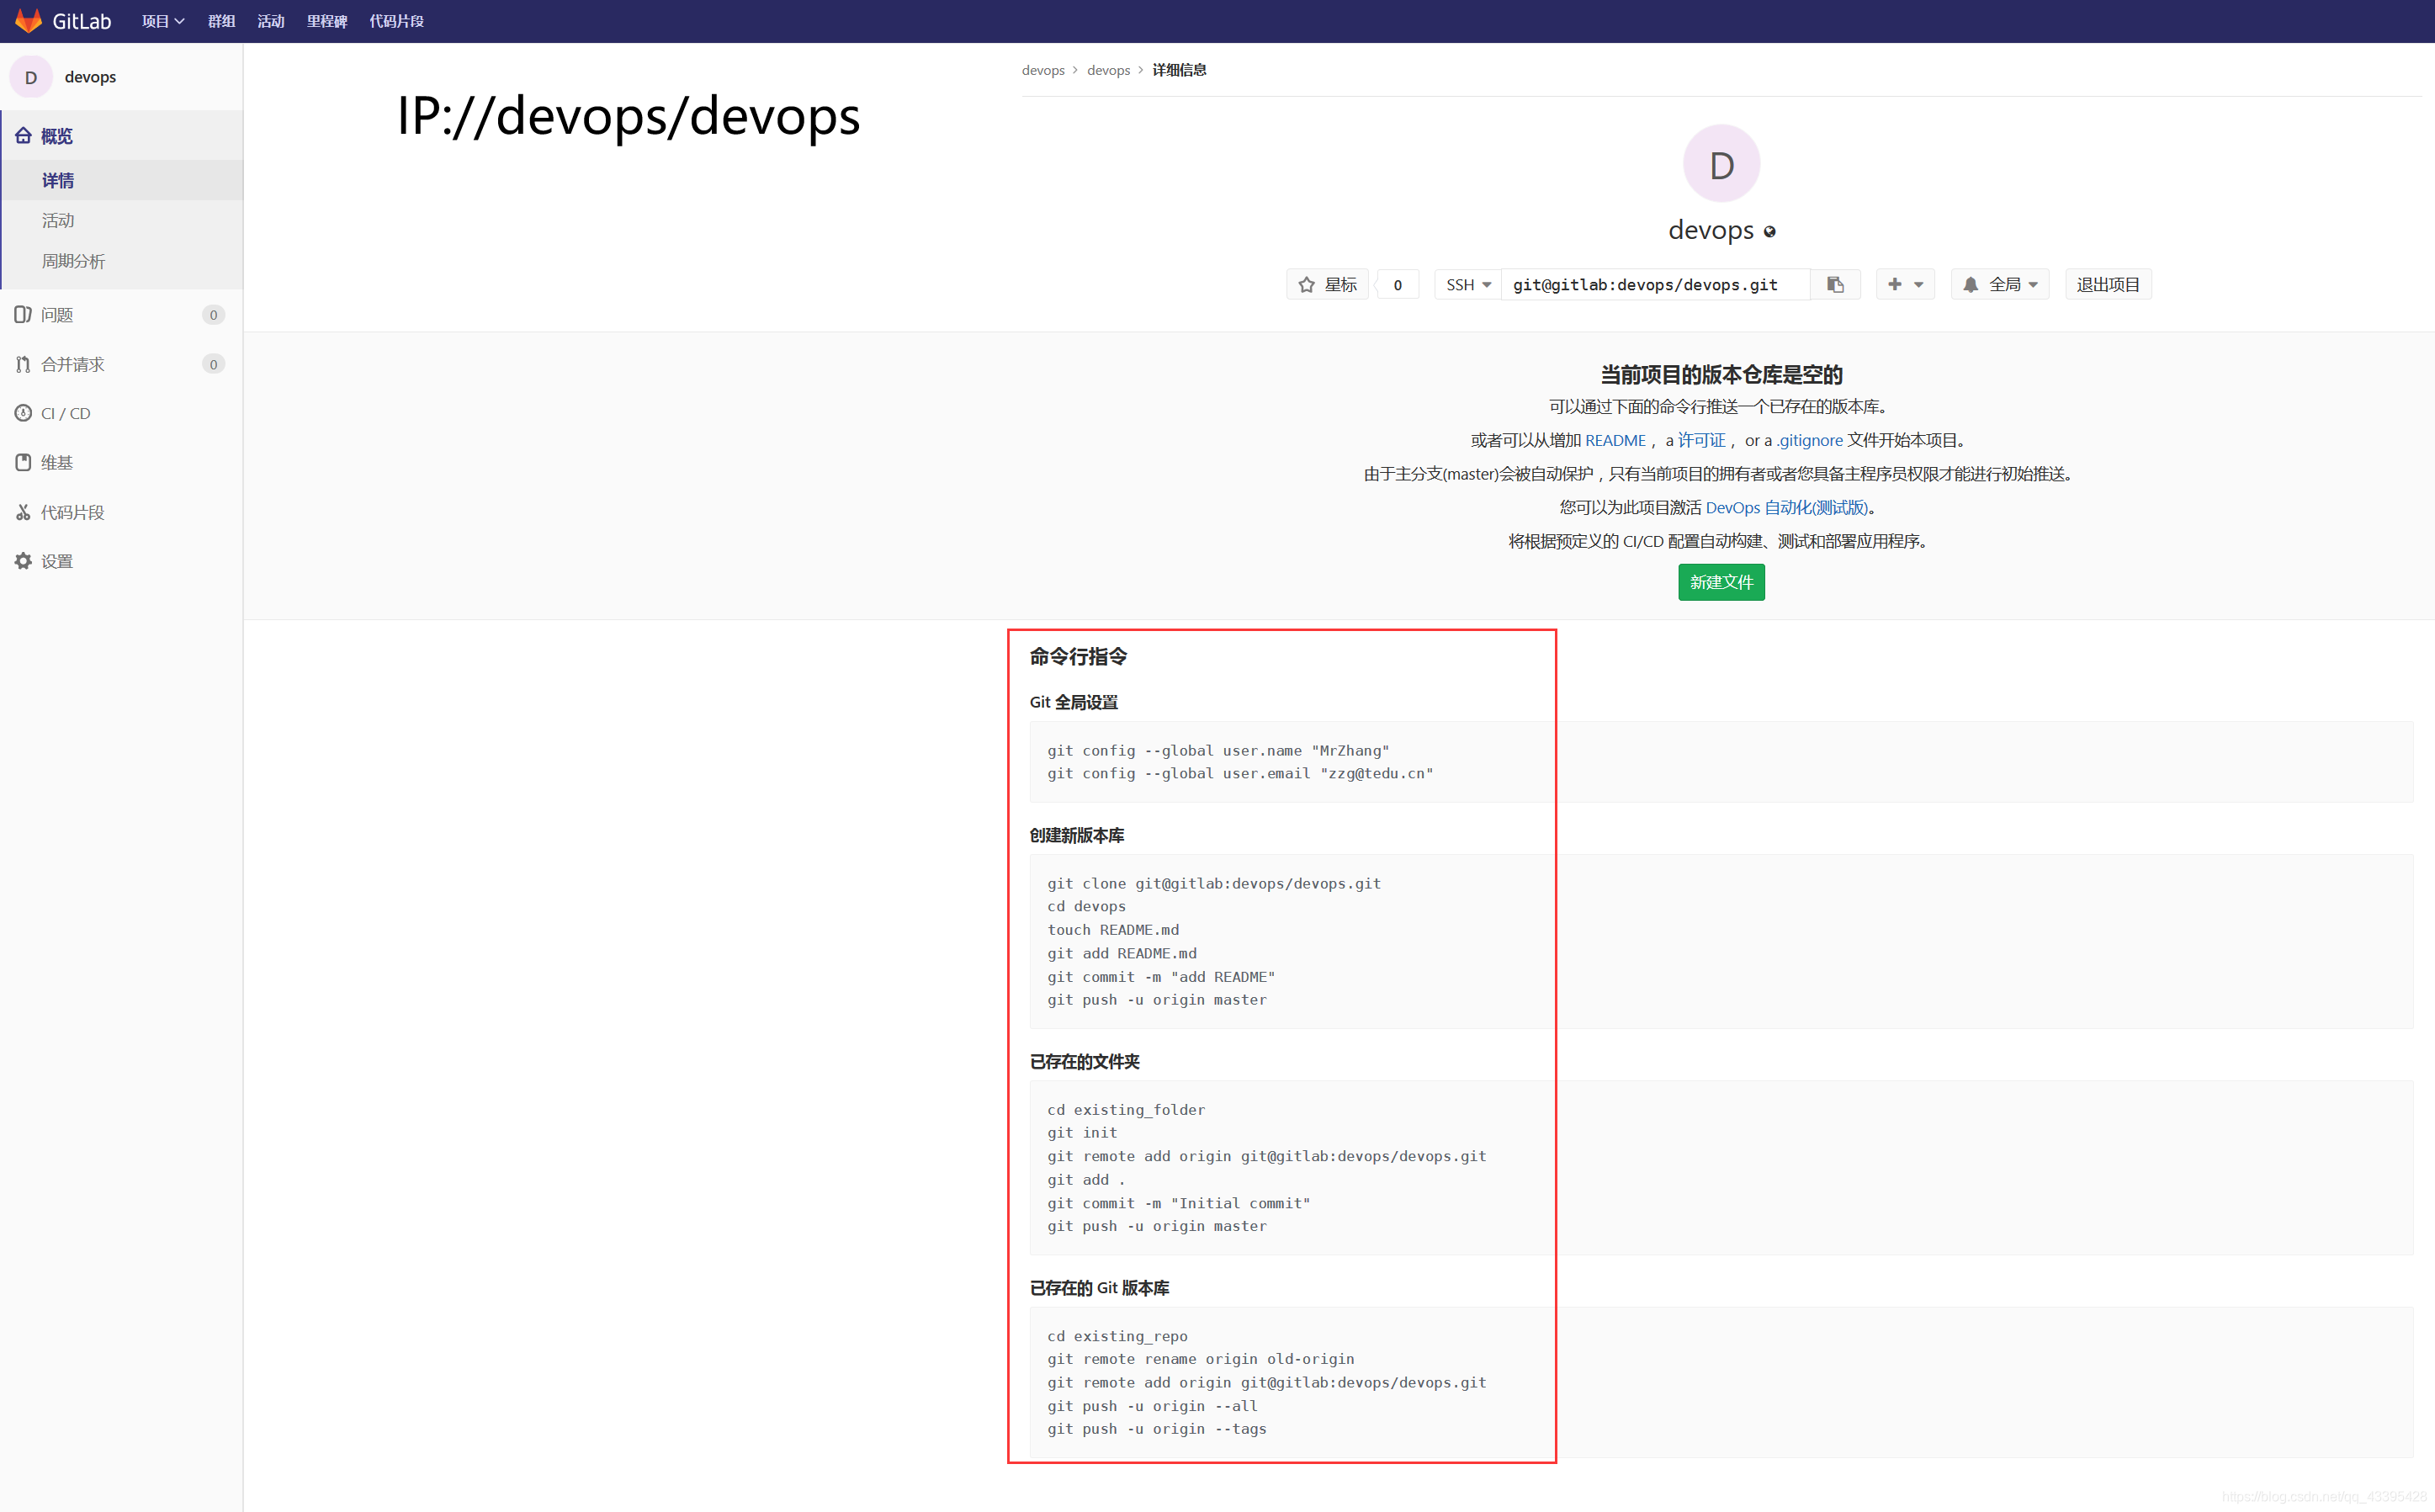Go to 群组 in top navigation
The height and width of the screenshot is (1512, 2435).
[x=221, y=21]
